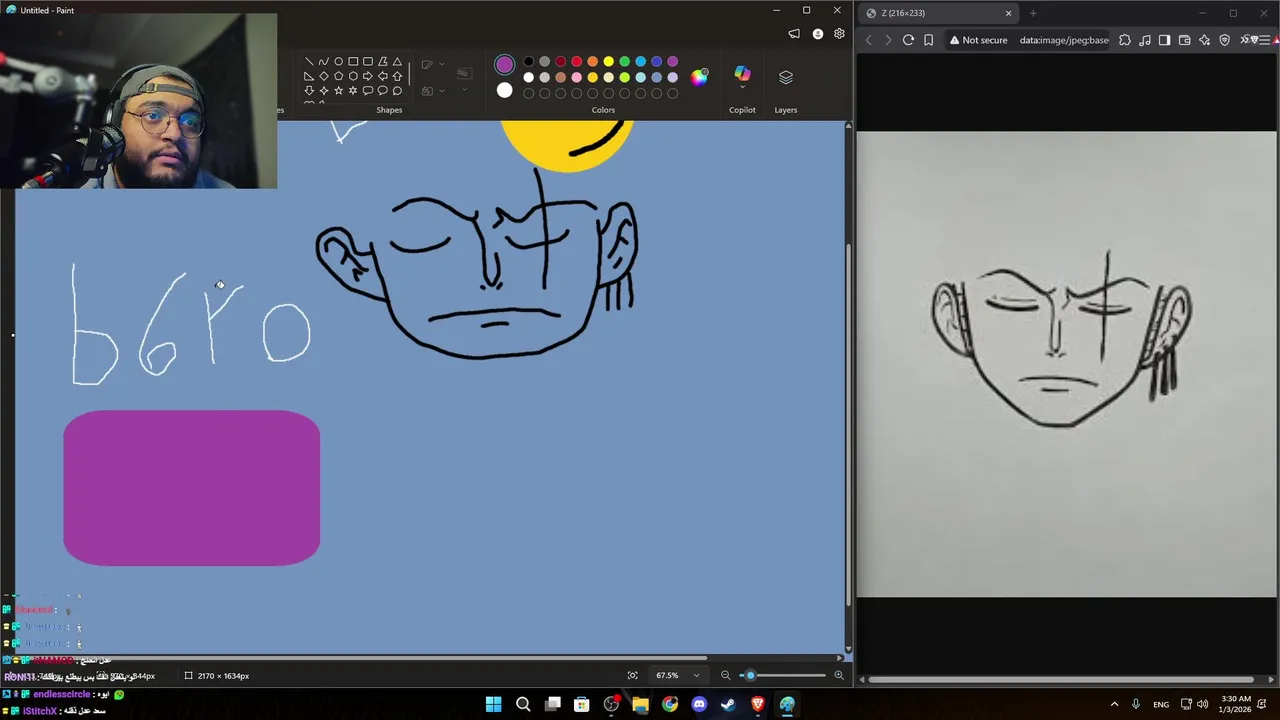
Task: Pick the green color swatch
Action: (624, 61)
